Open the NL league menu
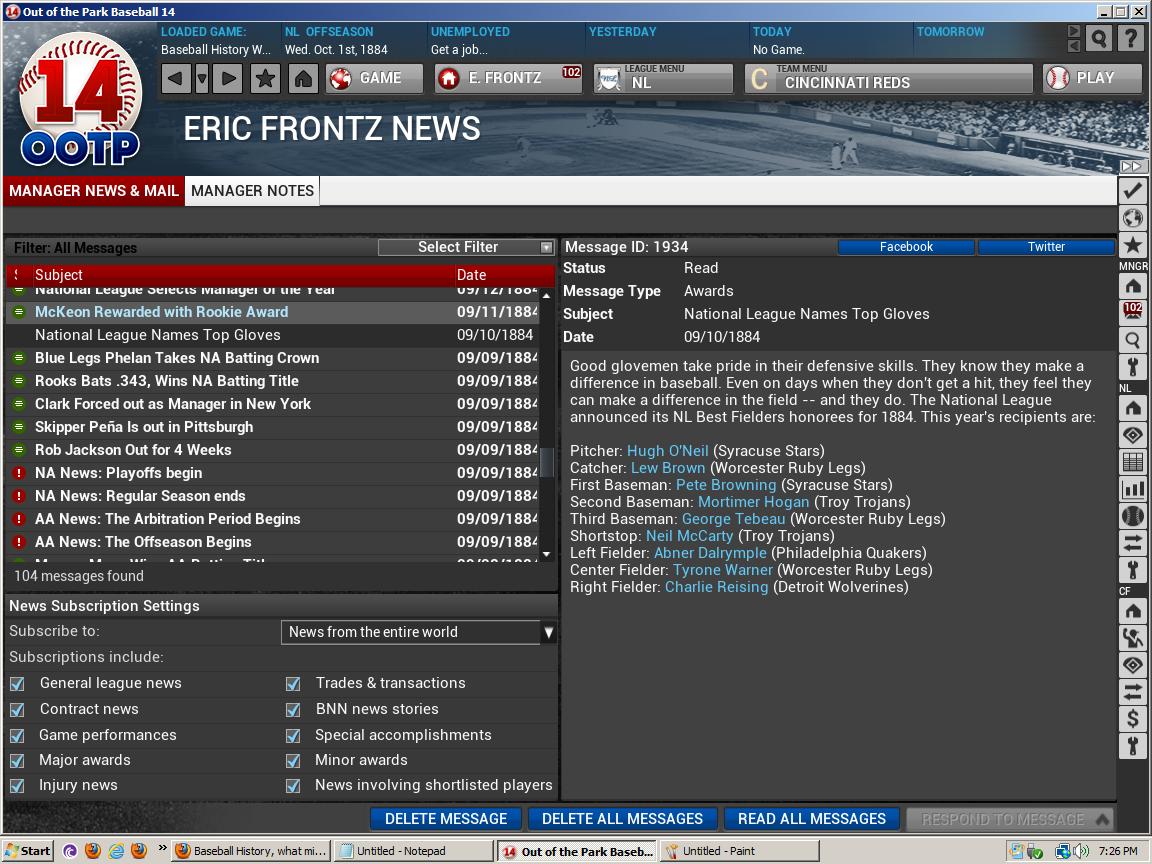This screenshot has height=864, width=1152. 663,79
